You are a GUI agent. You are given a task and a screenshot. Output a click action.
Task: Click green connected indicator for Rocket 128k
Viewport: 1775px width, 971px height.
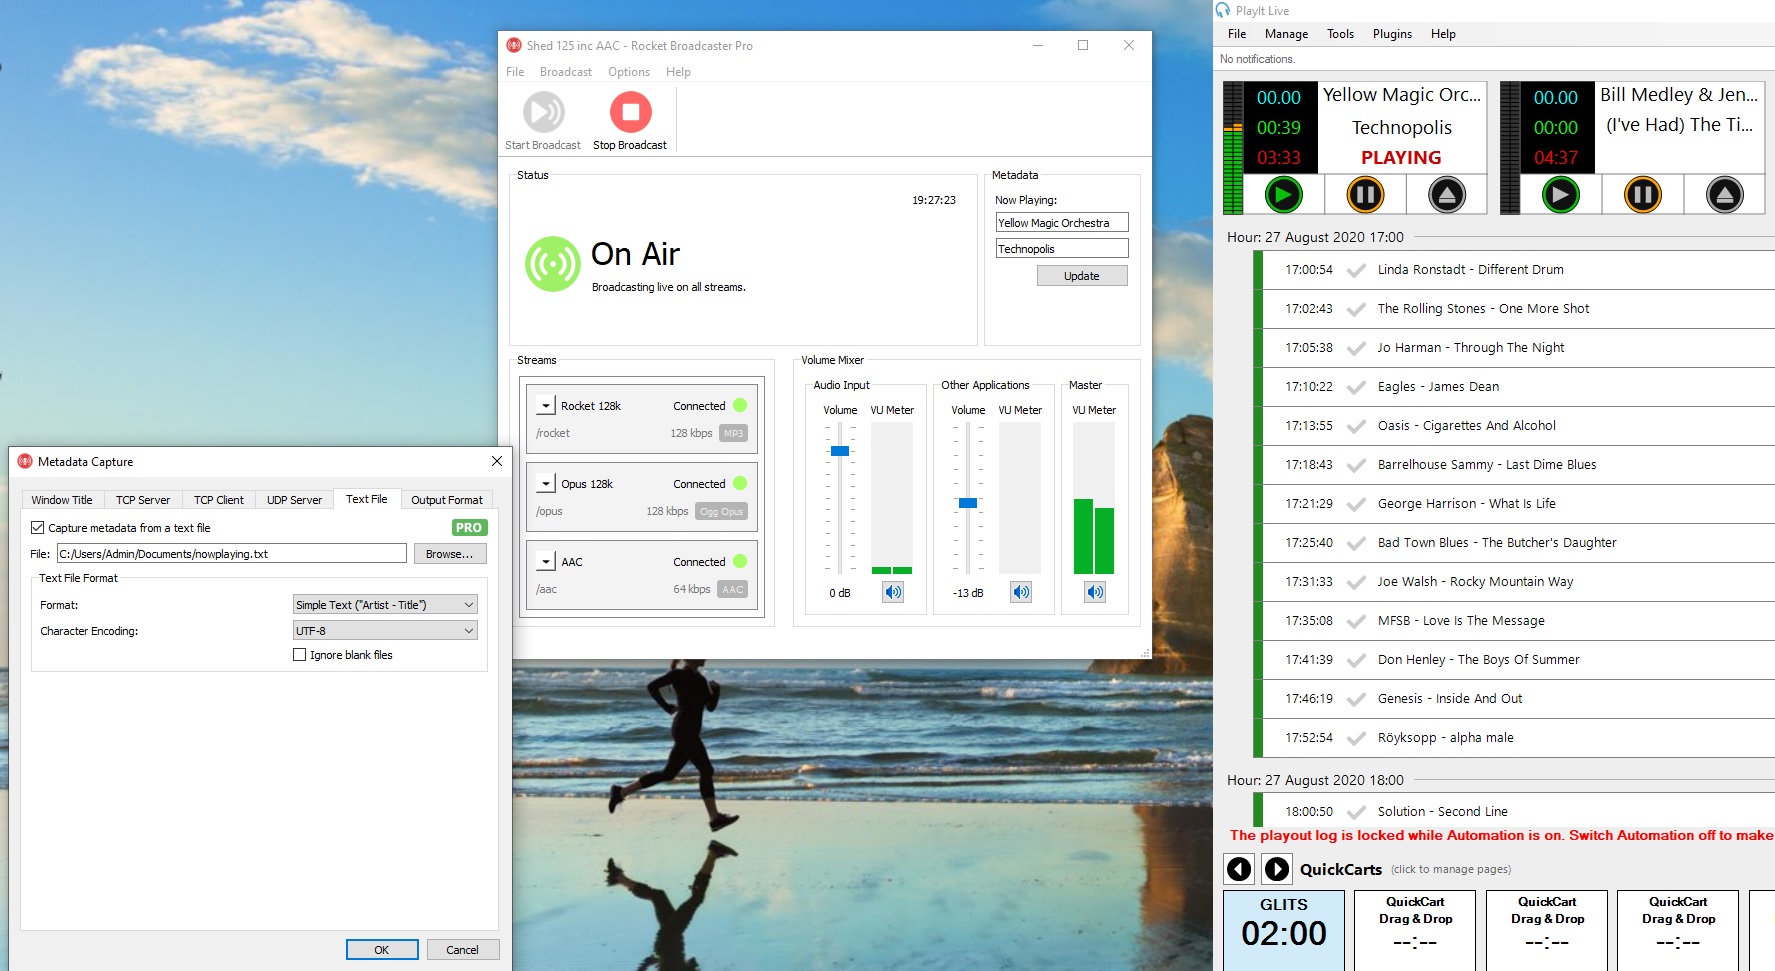[x=740, y=405]
